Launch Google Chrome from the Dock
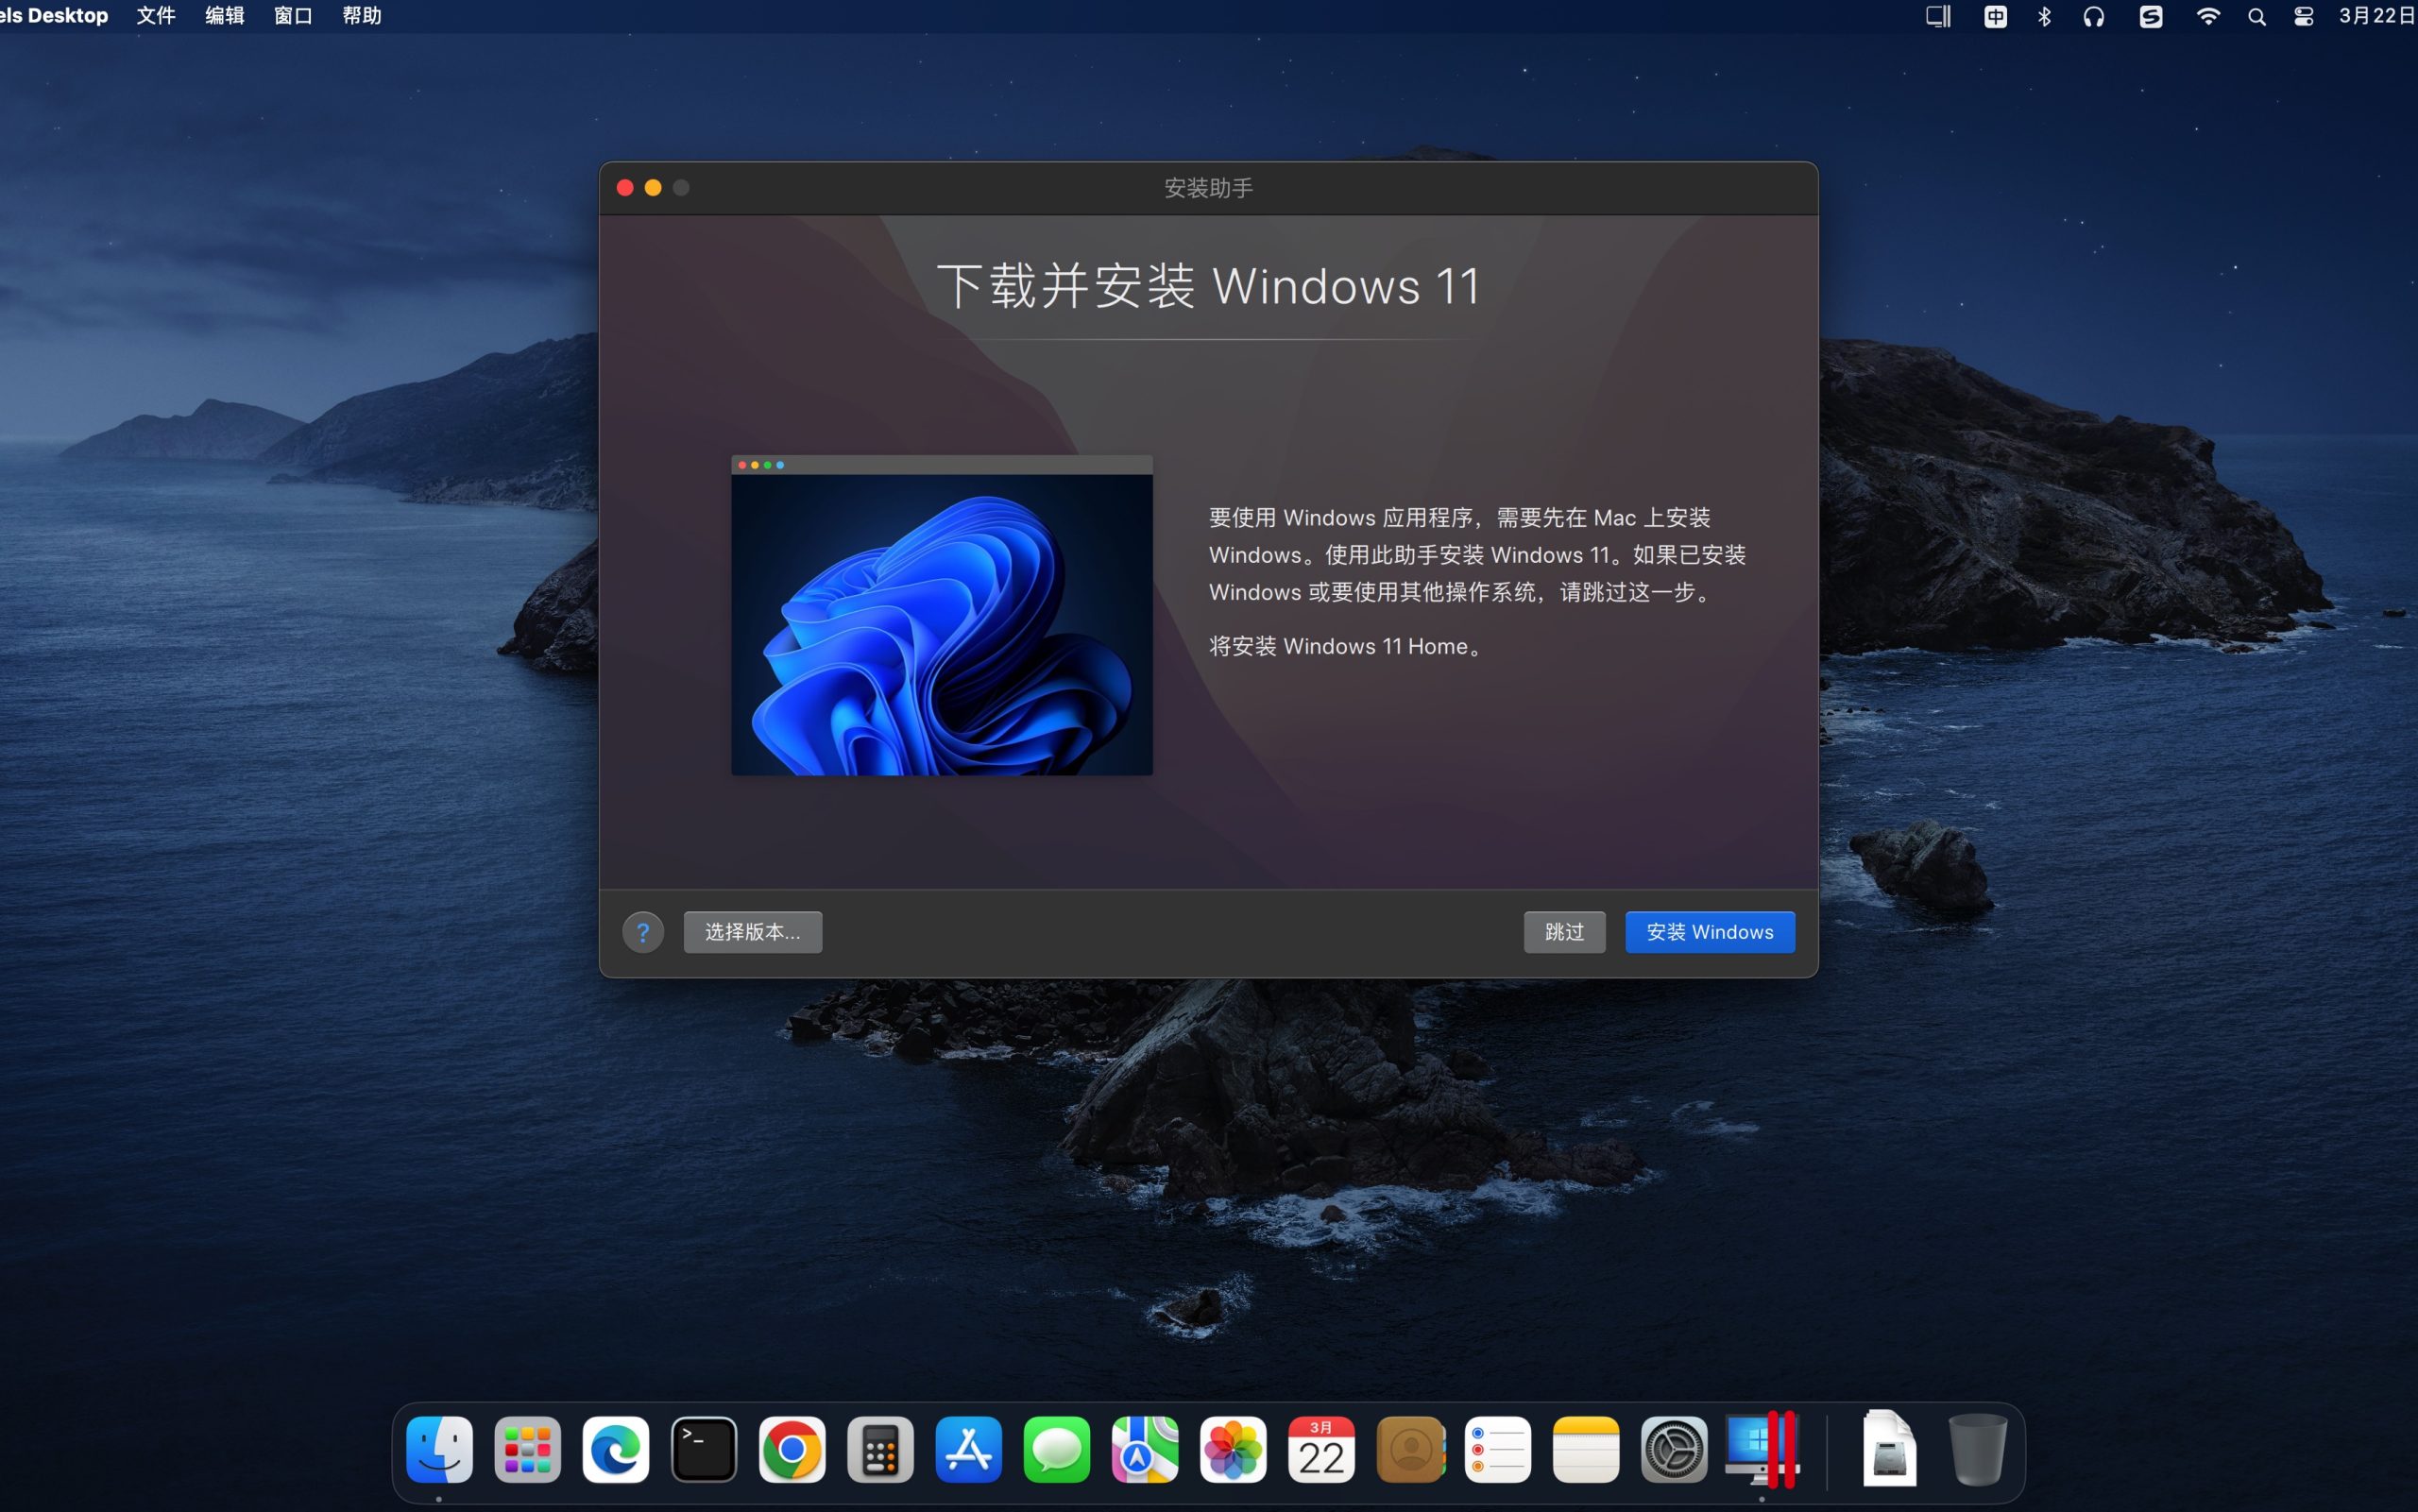 [x=790, y=1448]
